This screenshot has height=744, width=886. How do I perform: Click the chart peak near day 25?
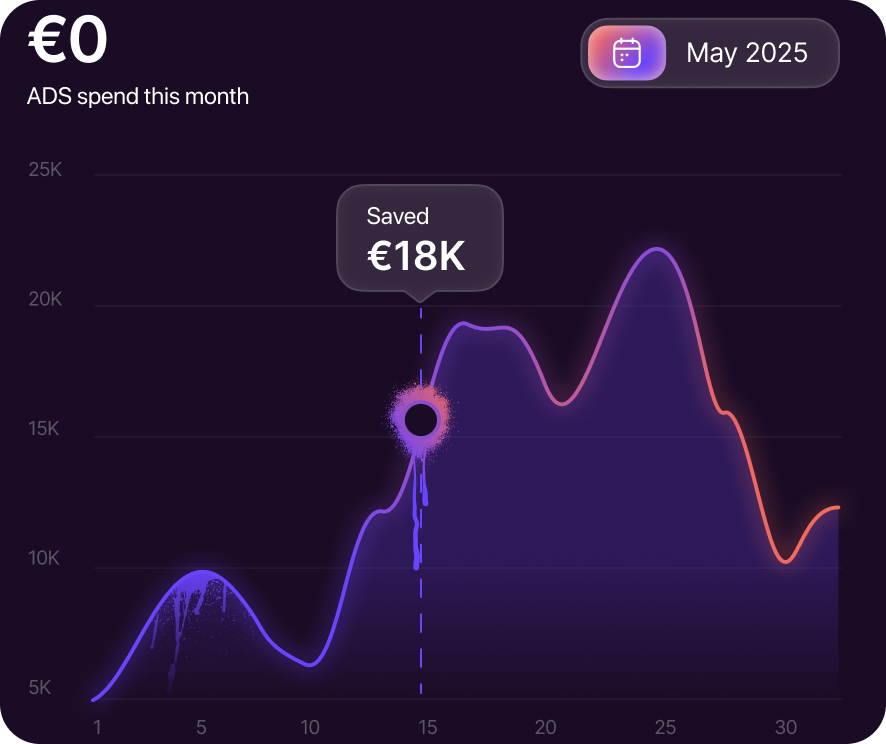pyautogui.click(x=656, y=249)
